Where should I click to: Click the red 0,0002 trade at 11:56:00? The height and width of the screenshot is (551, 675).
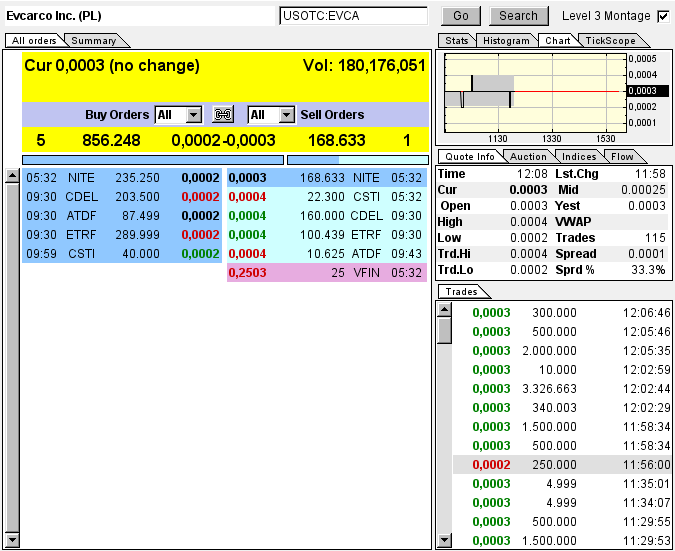coord(562,464)
